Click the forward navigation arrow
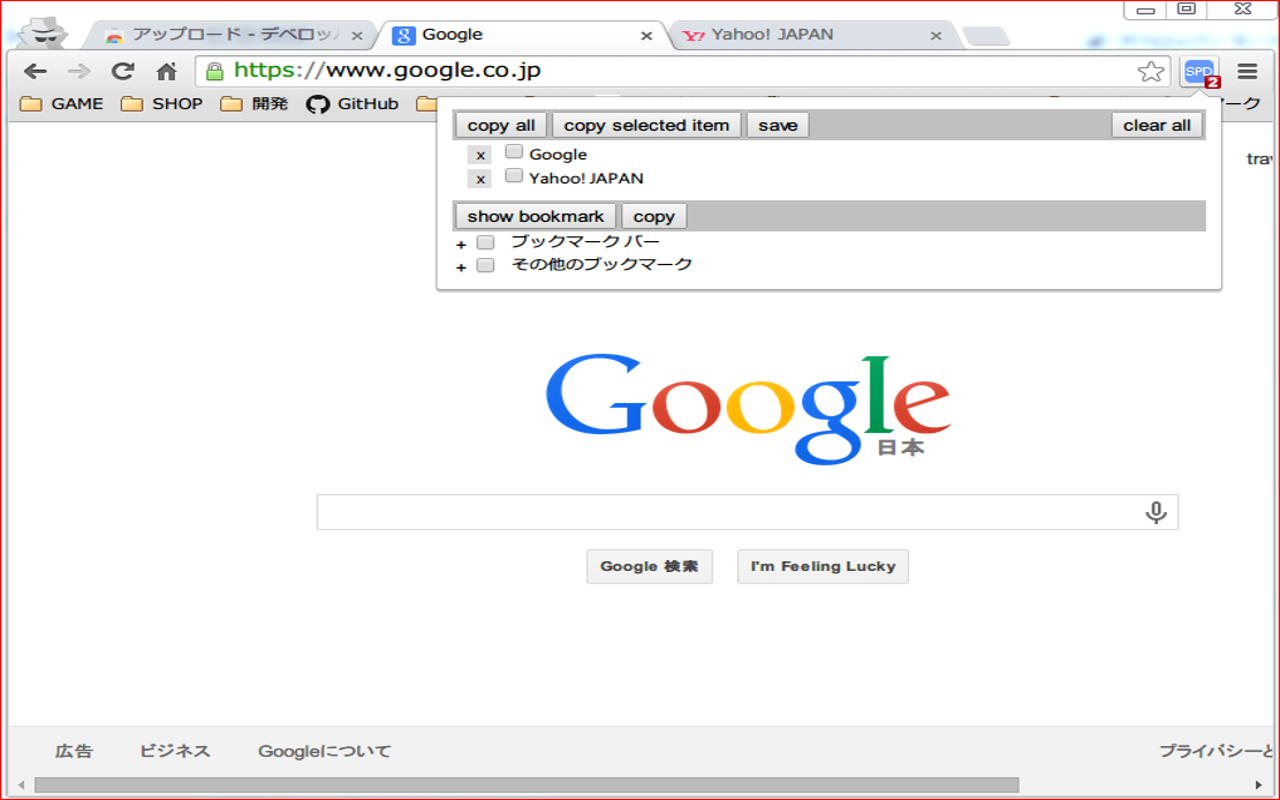 click(79, 71)
